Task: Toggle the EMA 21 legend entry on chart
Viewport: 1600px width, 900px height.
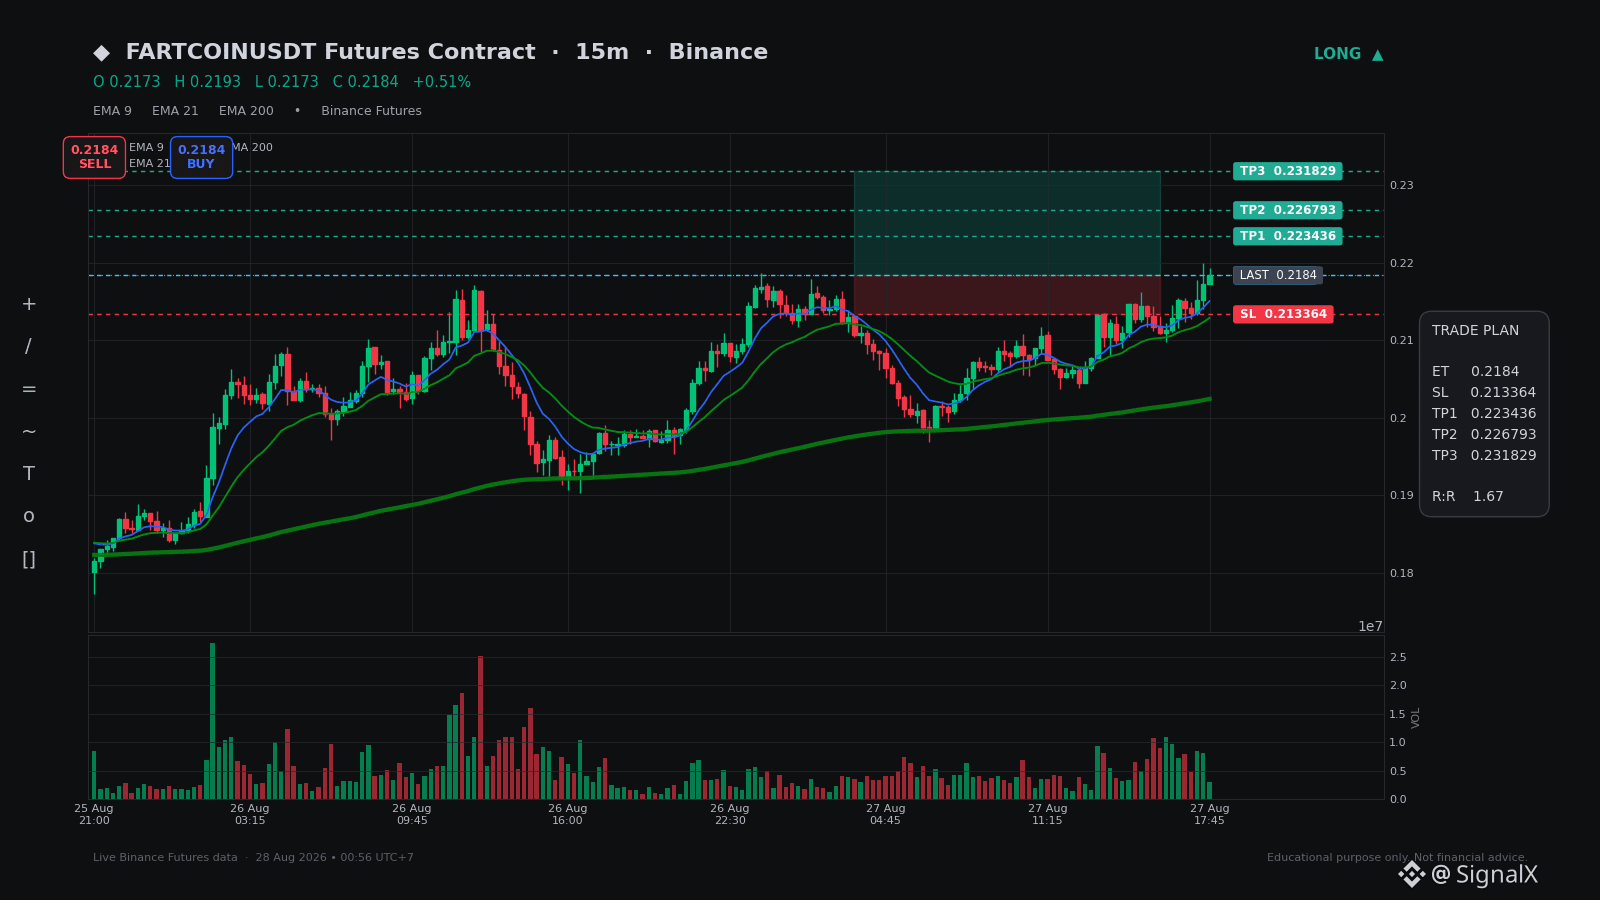Action: click(149, 164)
